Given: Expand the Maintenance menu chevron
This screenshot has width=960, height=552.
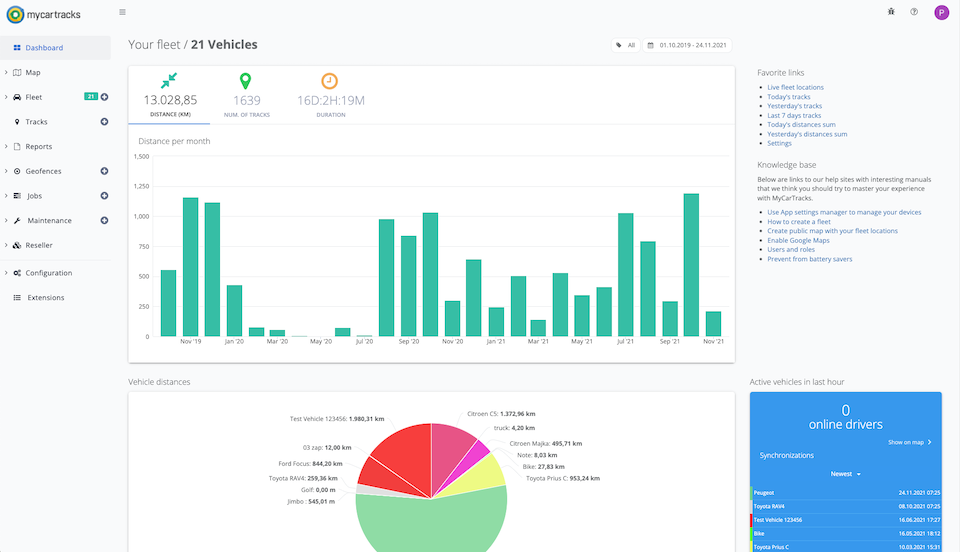Looking at the screenshot, I should pyautogui.click(x=6, y=220).
